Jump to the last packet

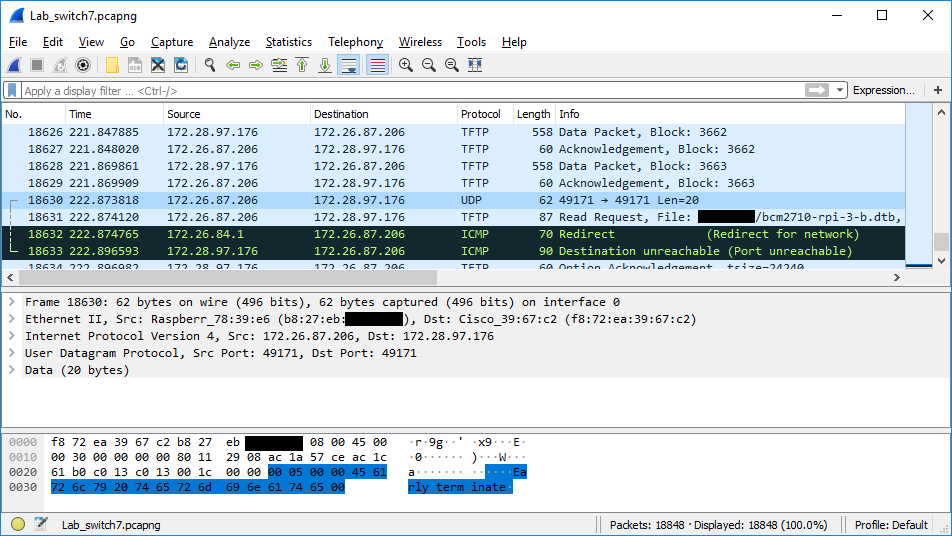click(325, 65)
